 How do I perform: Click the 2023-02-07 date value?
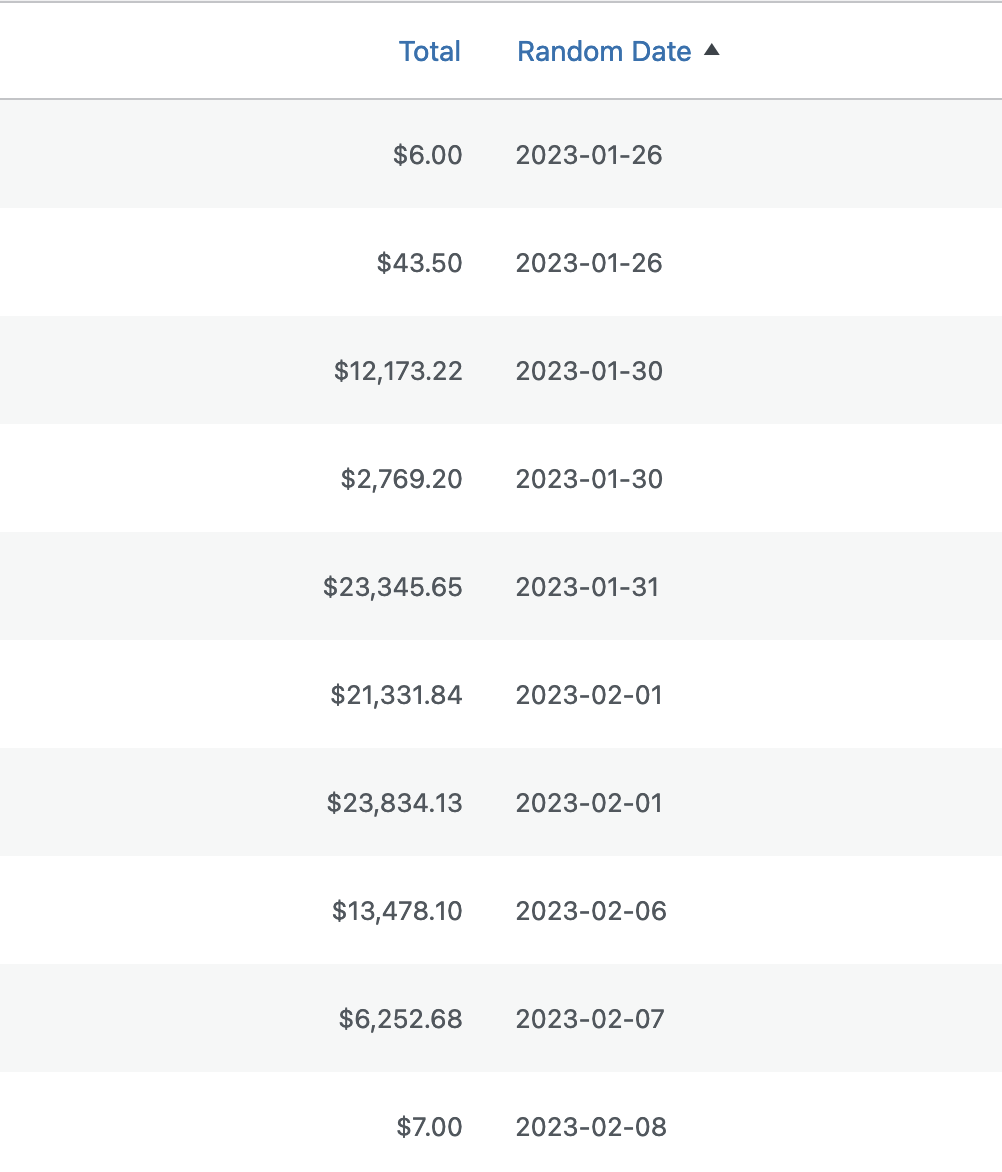pyautogui.click(x=590, y=1019)
